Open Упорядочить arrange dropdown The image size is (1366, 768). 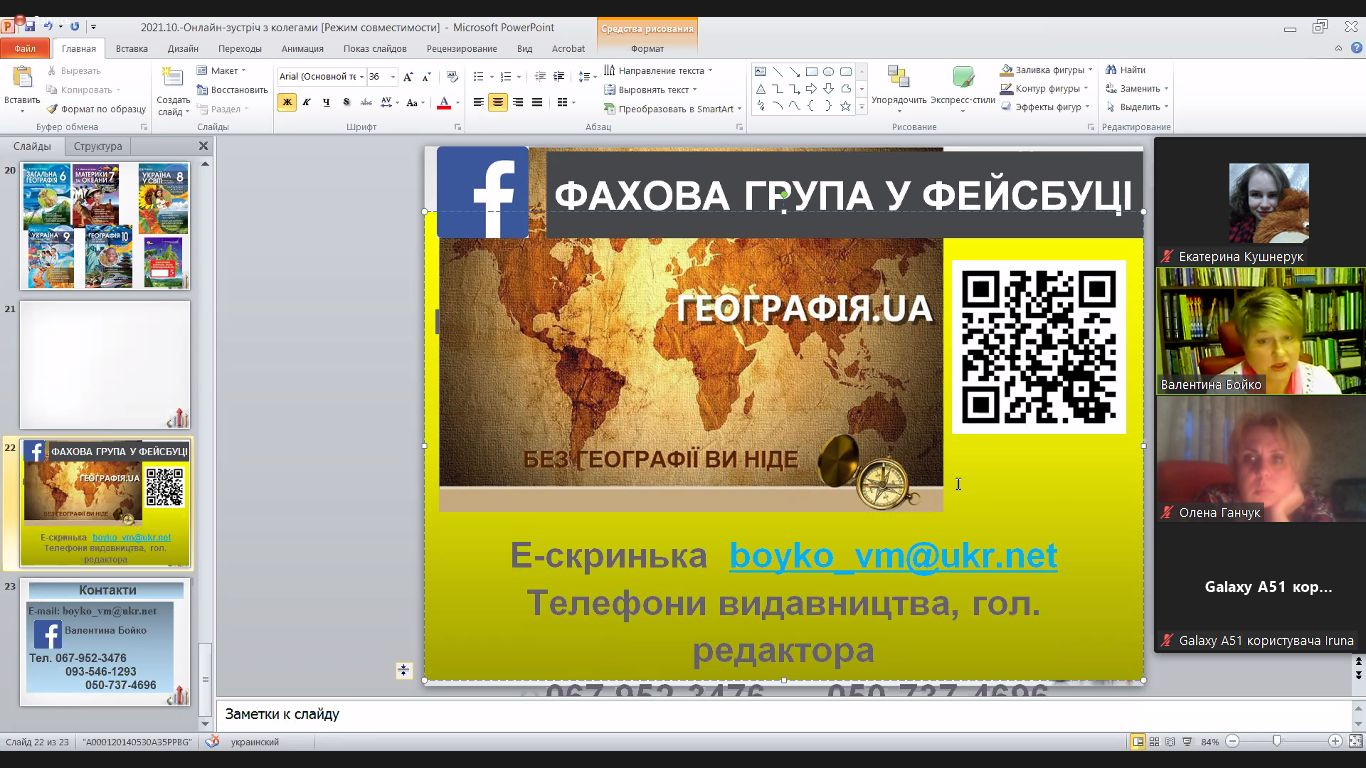tap(899, 86)
